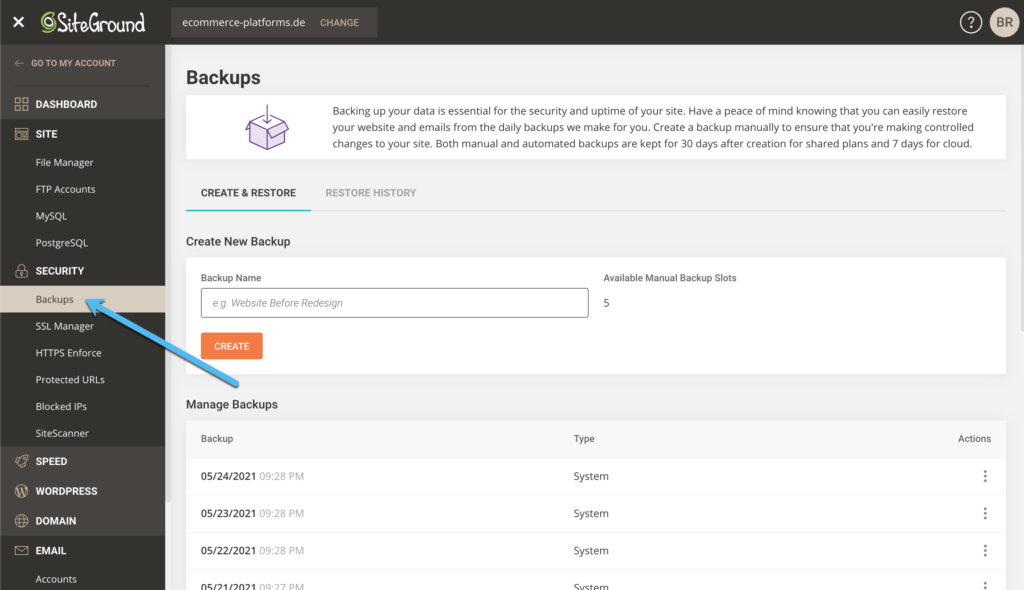Click the Create New Backup heading
This screenshot has width=1024, height=590.
click(x=238, y=242)
